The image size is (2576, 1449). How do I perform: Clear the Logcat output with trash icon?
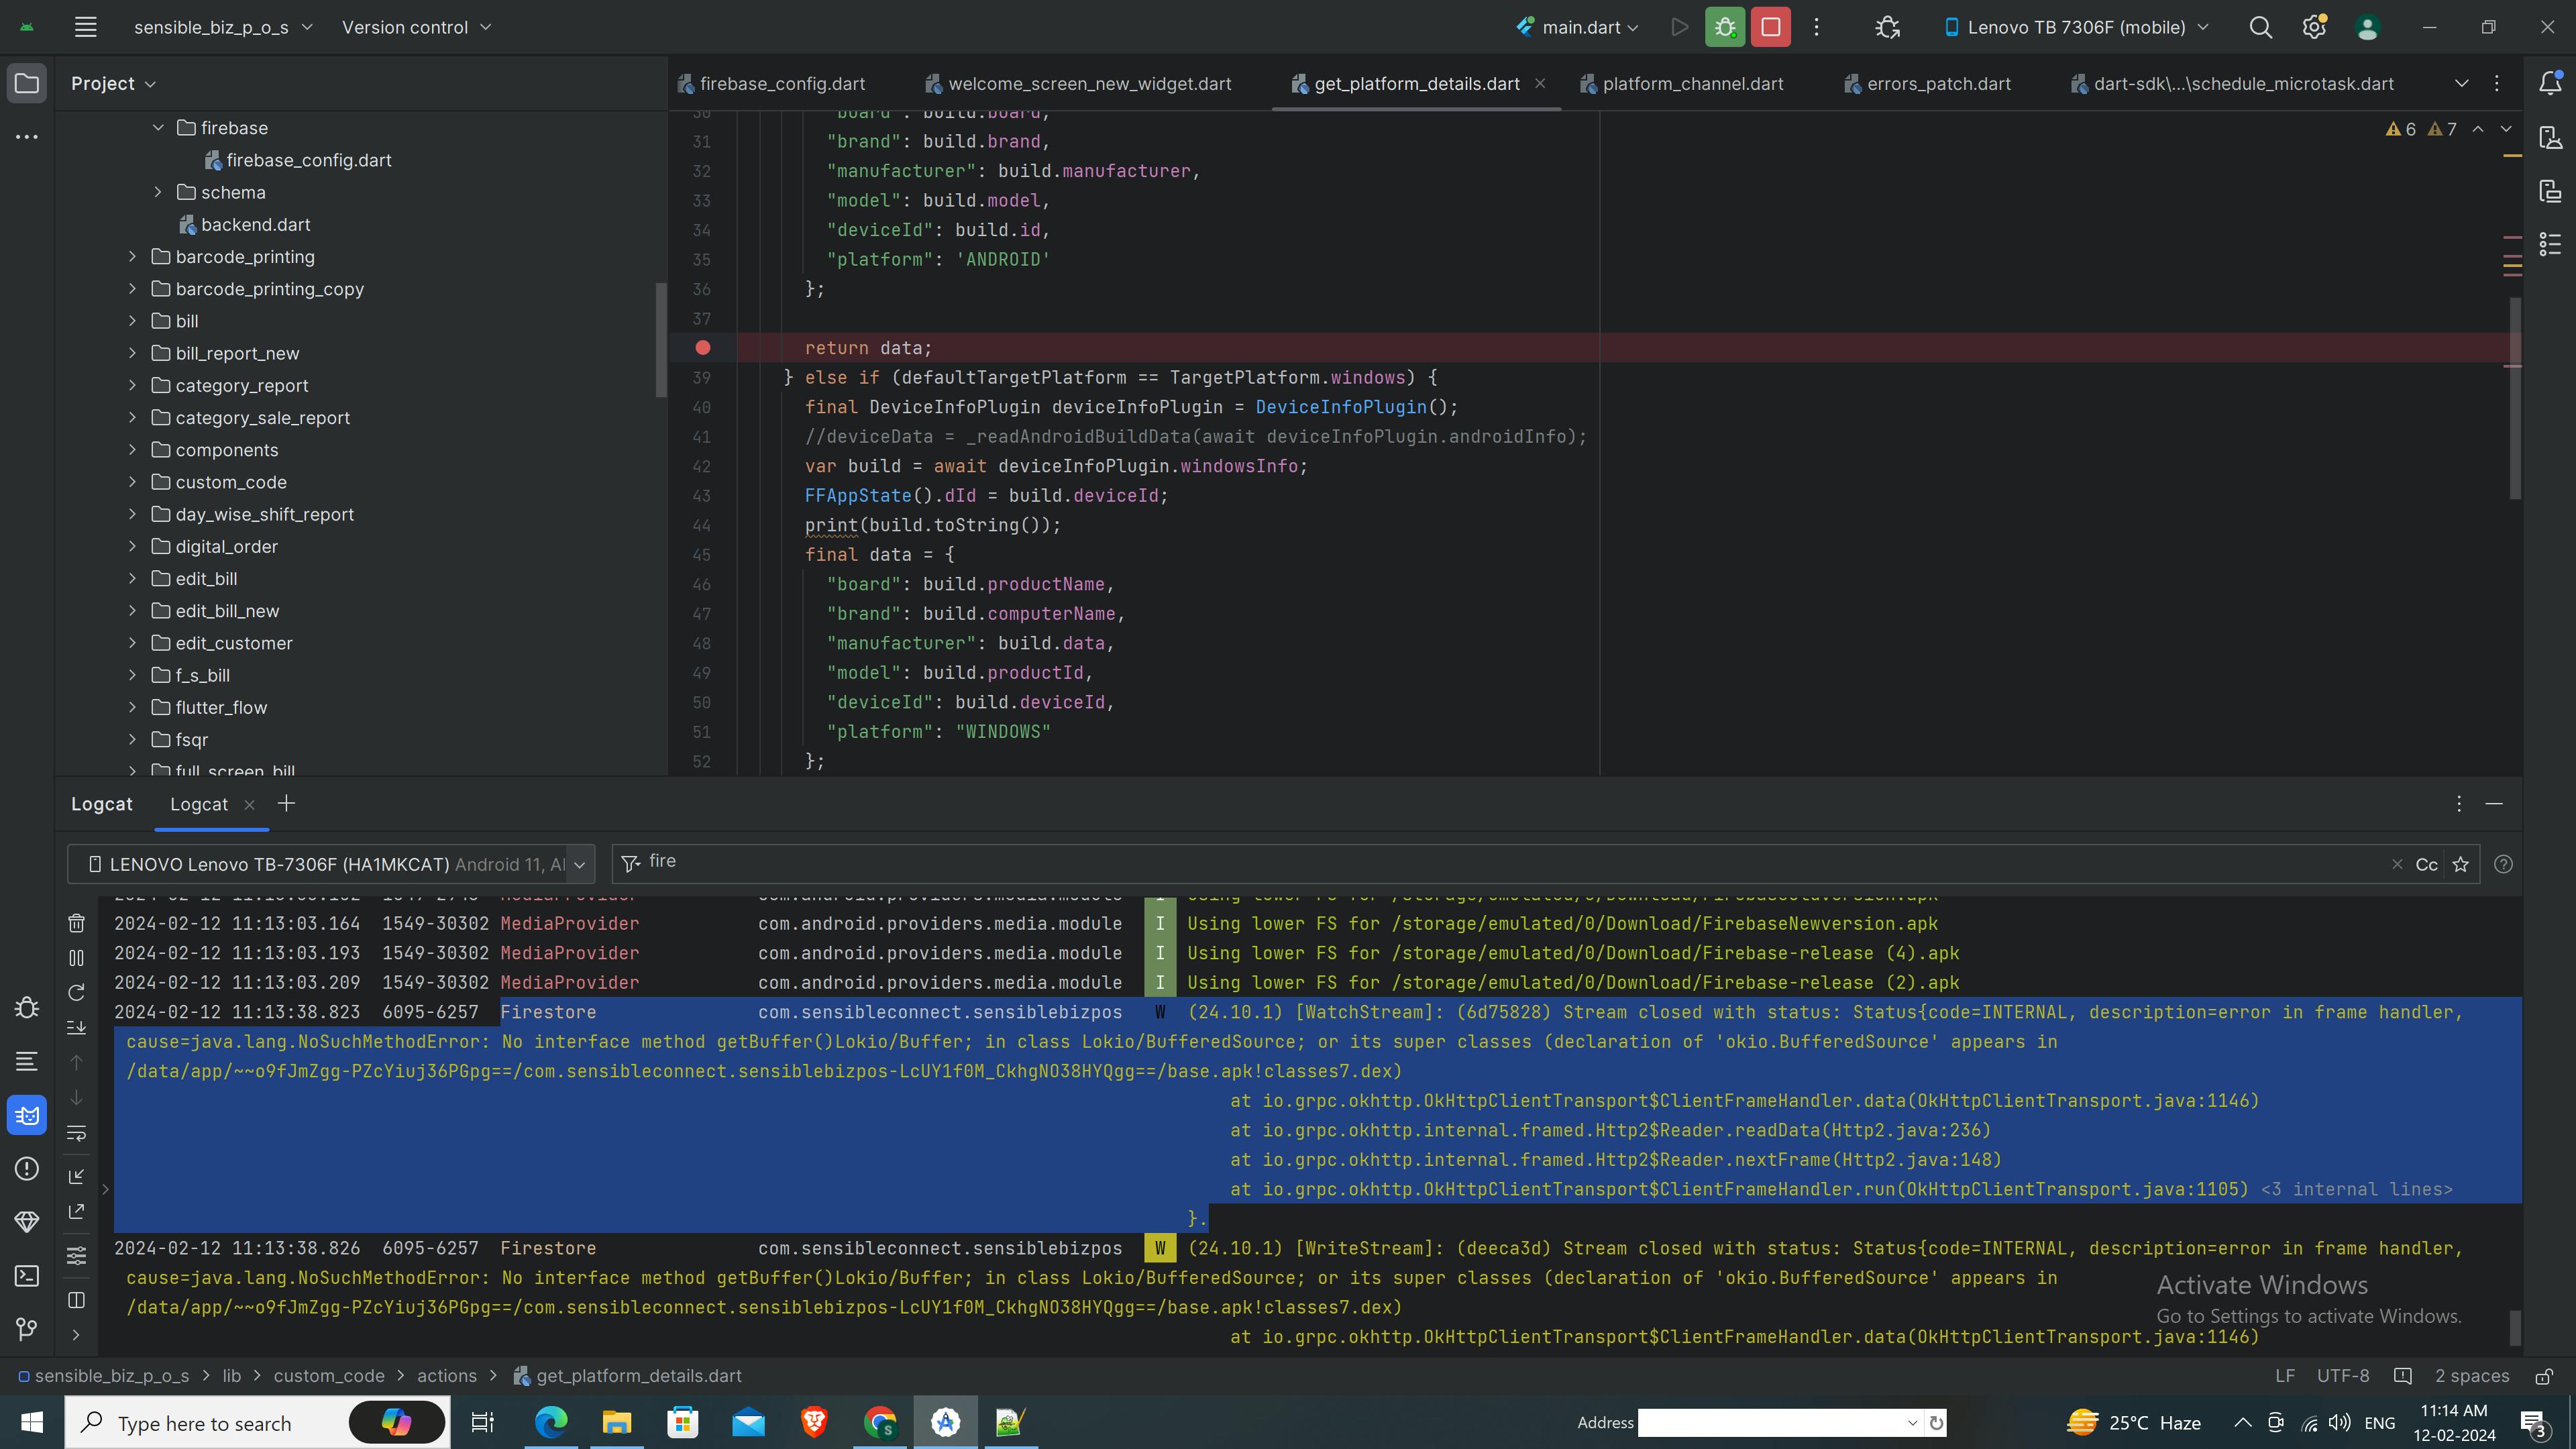click(76, 923)
